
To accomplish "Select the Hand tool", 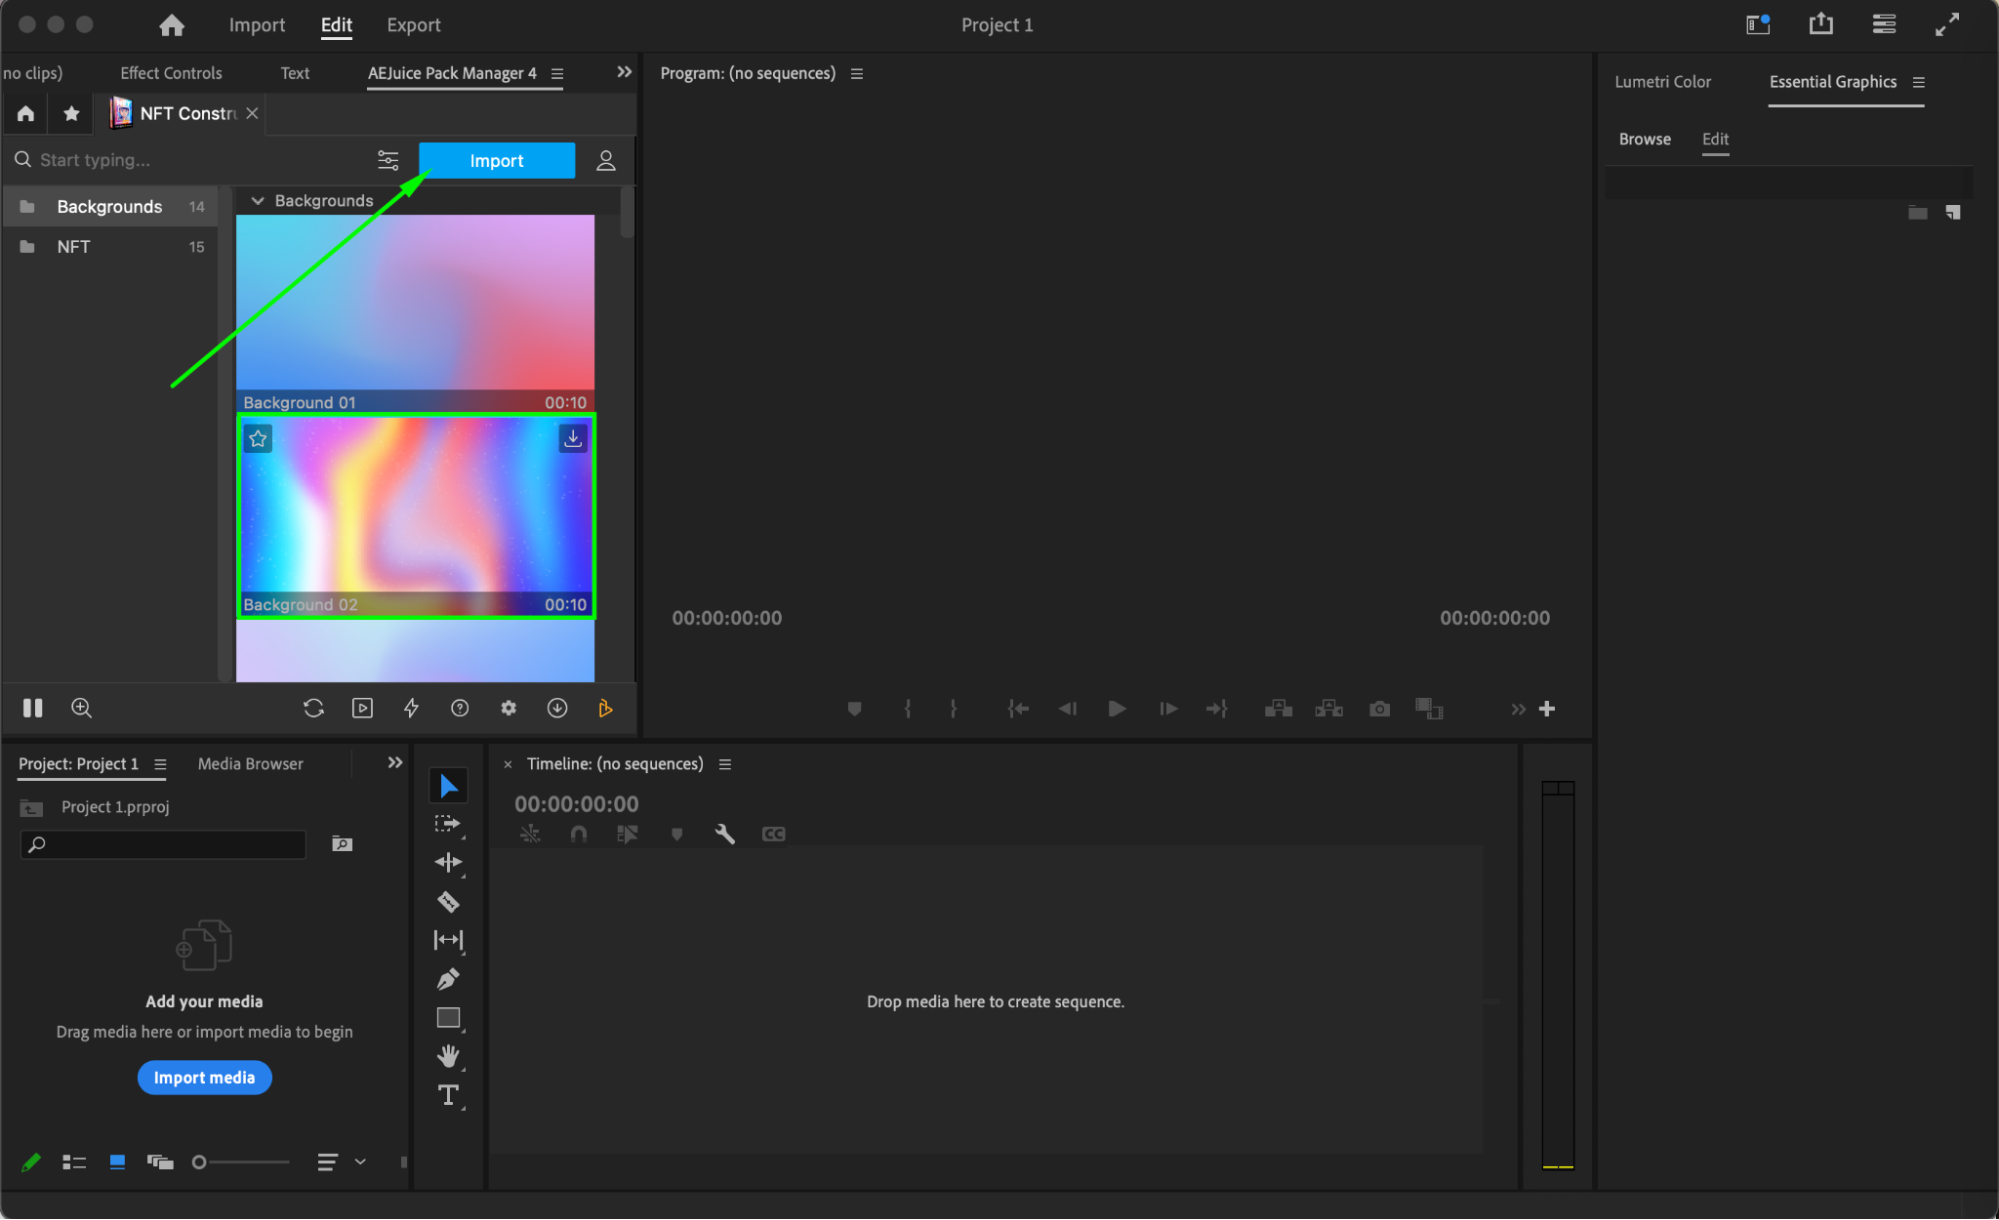I will coord(448,1056).
